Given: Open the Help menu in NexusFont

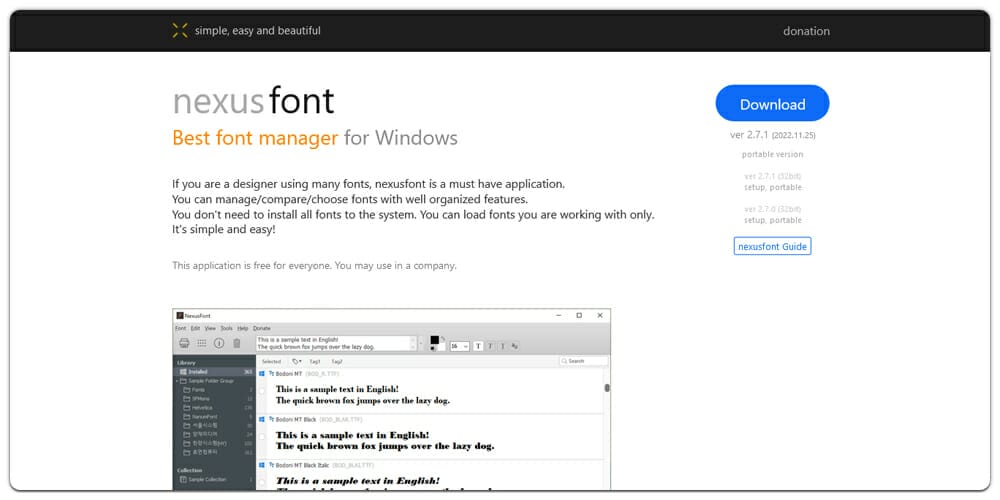Looking at the screenshot, I should (x=242, y=328).
